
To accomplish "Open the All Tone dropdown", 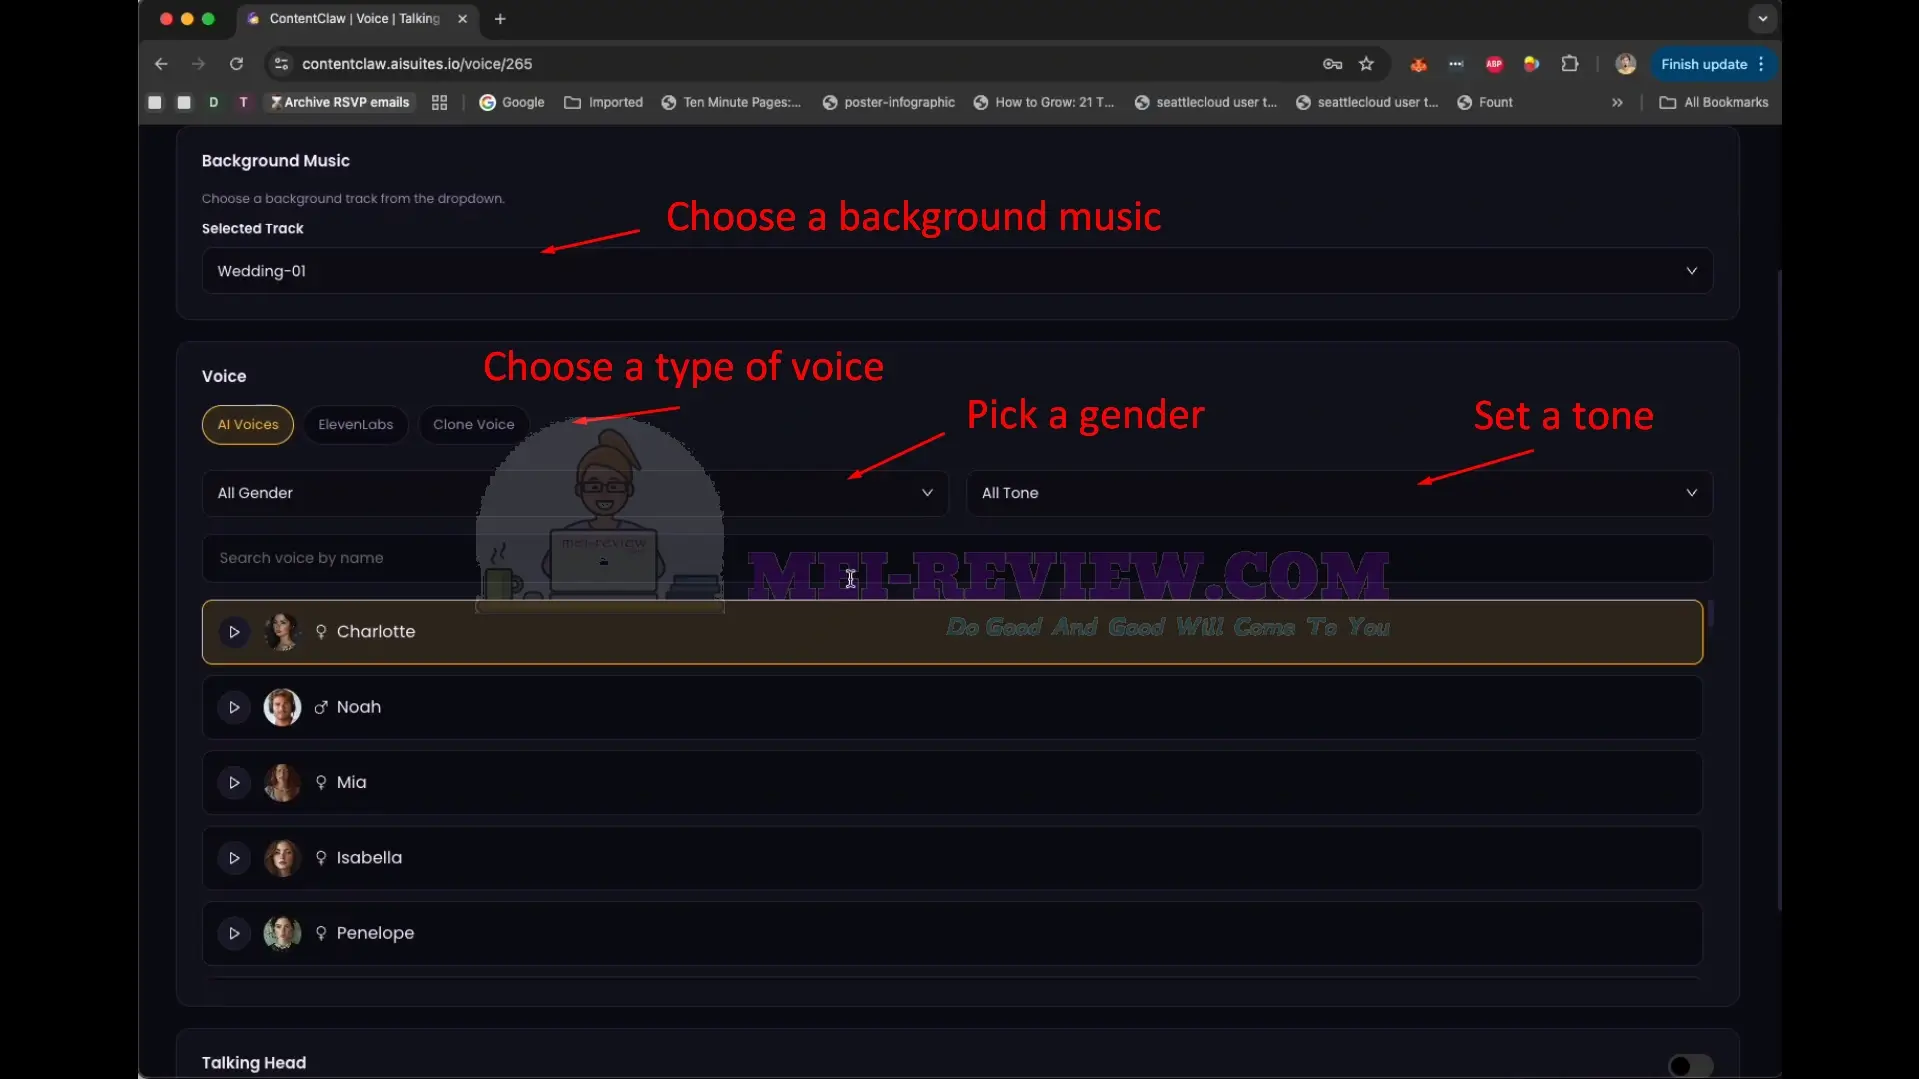I will pos(1339,493).
